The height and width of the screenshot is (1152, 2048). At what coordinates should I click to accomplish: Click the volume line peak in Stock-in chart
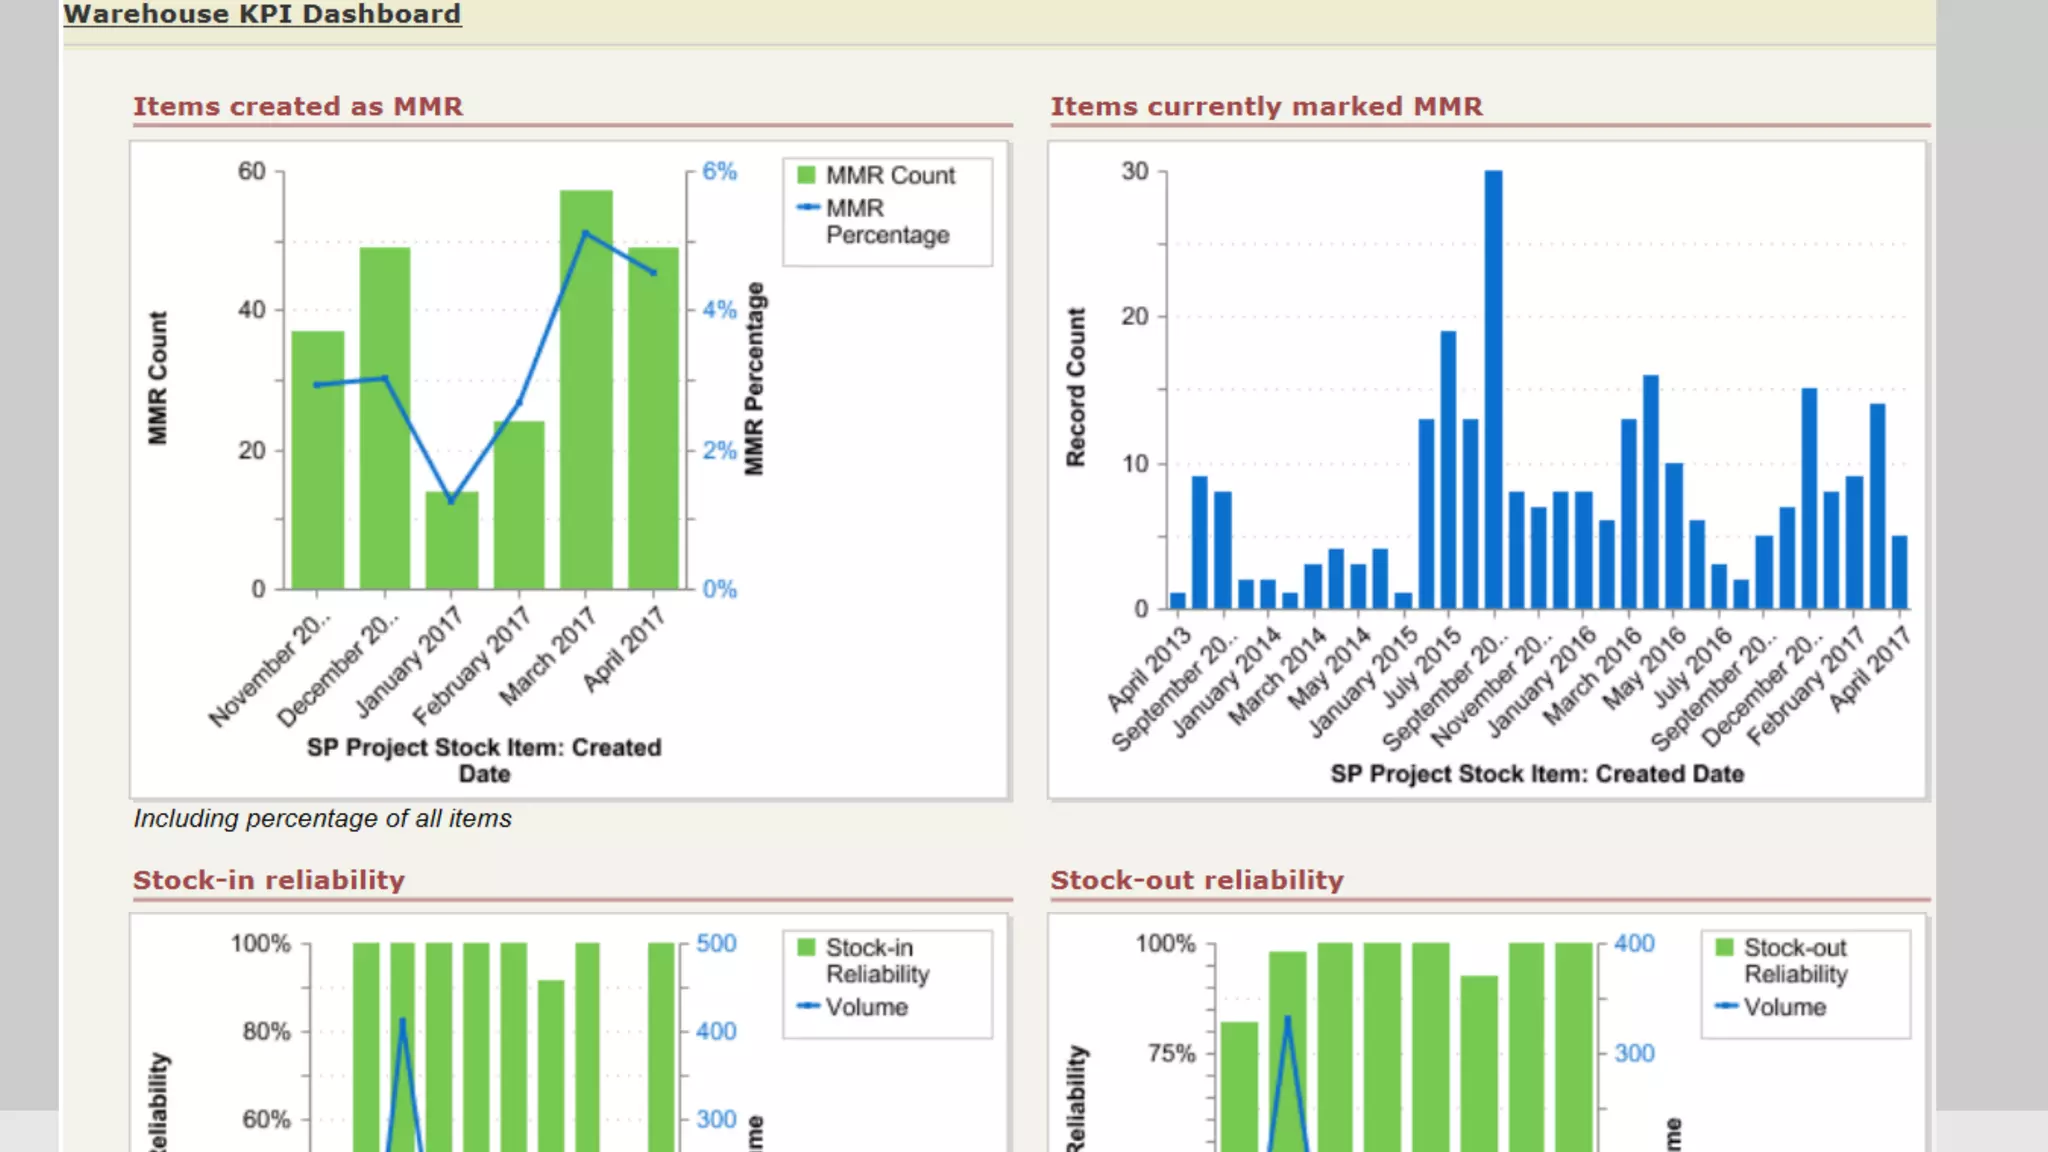click(402, 1021)
